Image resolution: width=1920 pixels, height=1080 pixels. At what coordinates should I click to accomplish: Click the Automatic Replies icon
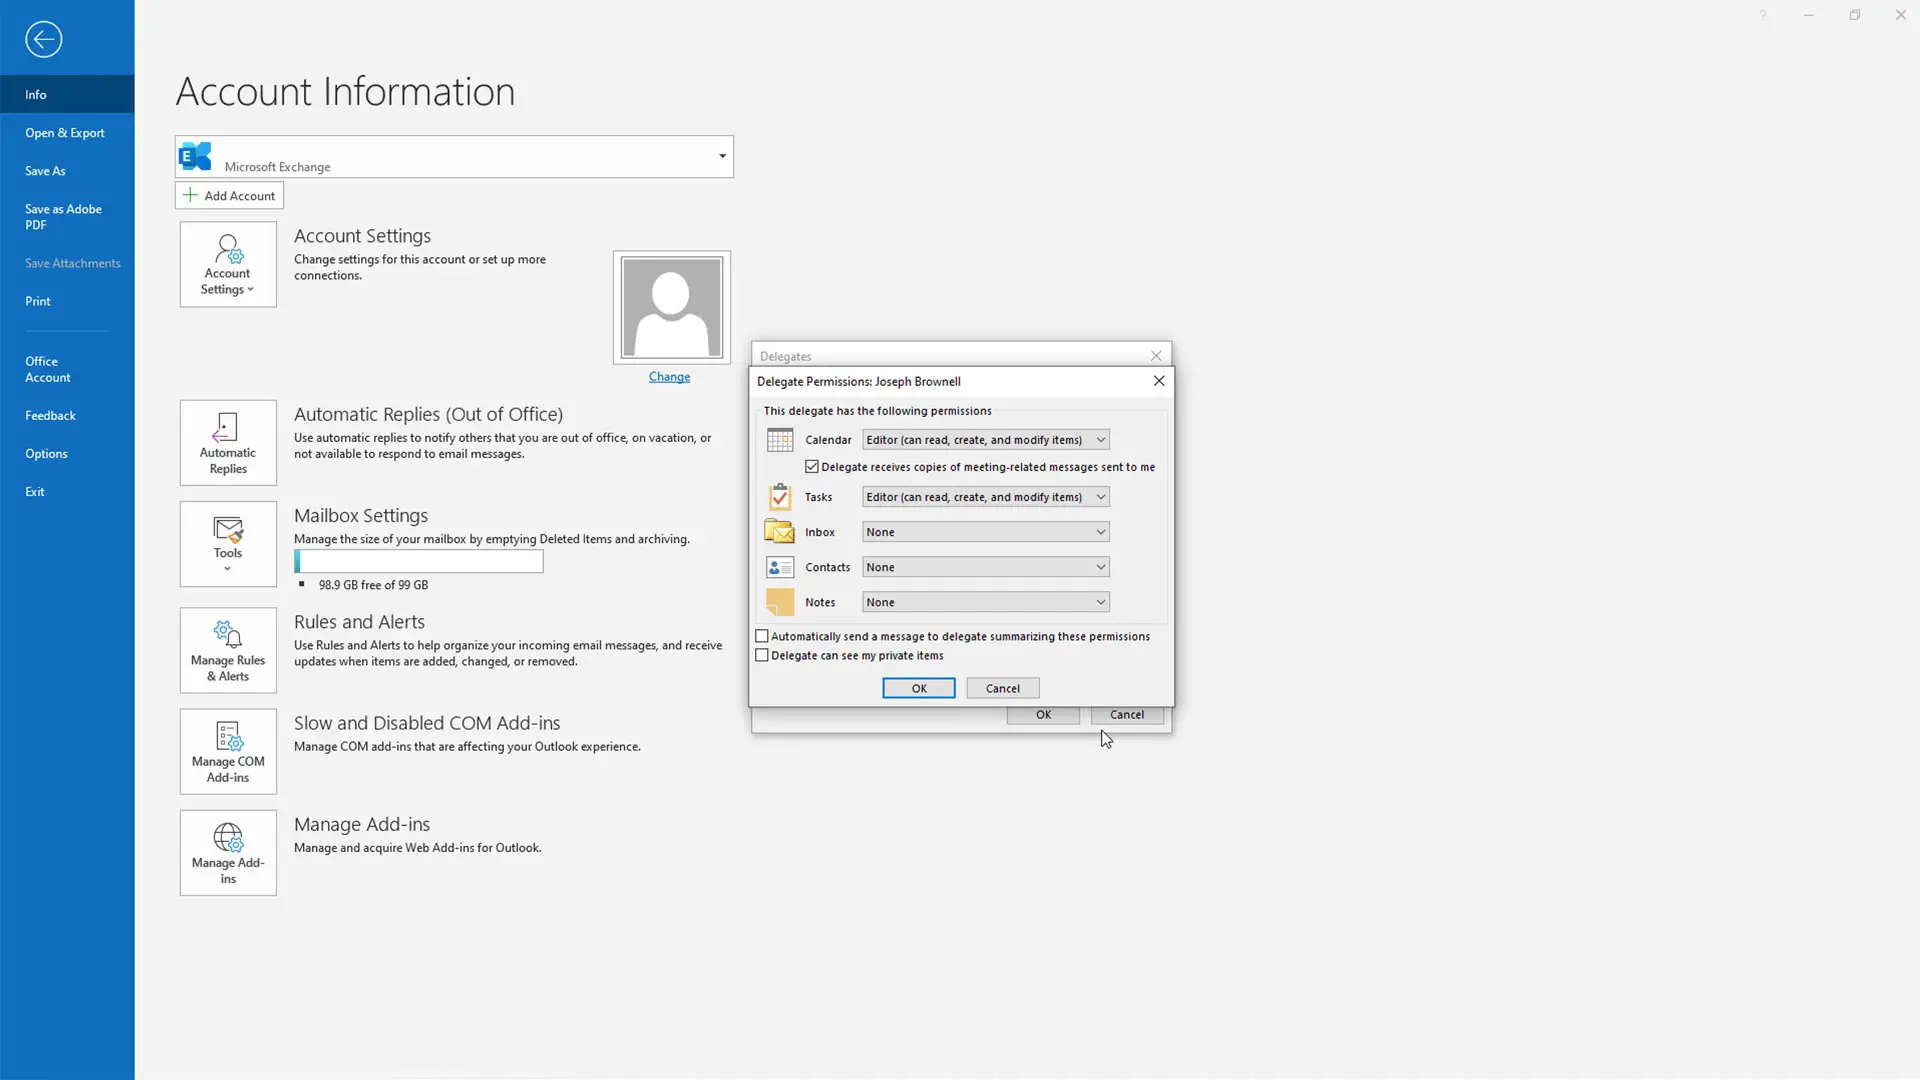click(228, 443)
